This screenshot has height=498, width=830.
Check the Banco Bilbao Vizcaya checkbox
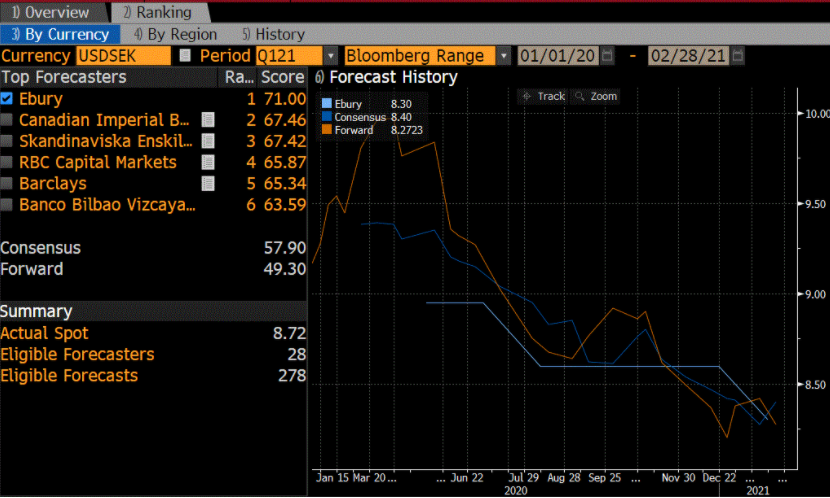tap(6, 204)
